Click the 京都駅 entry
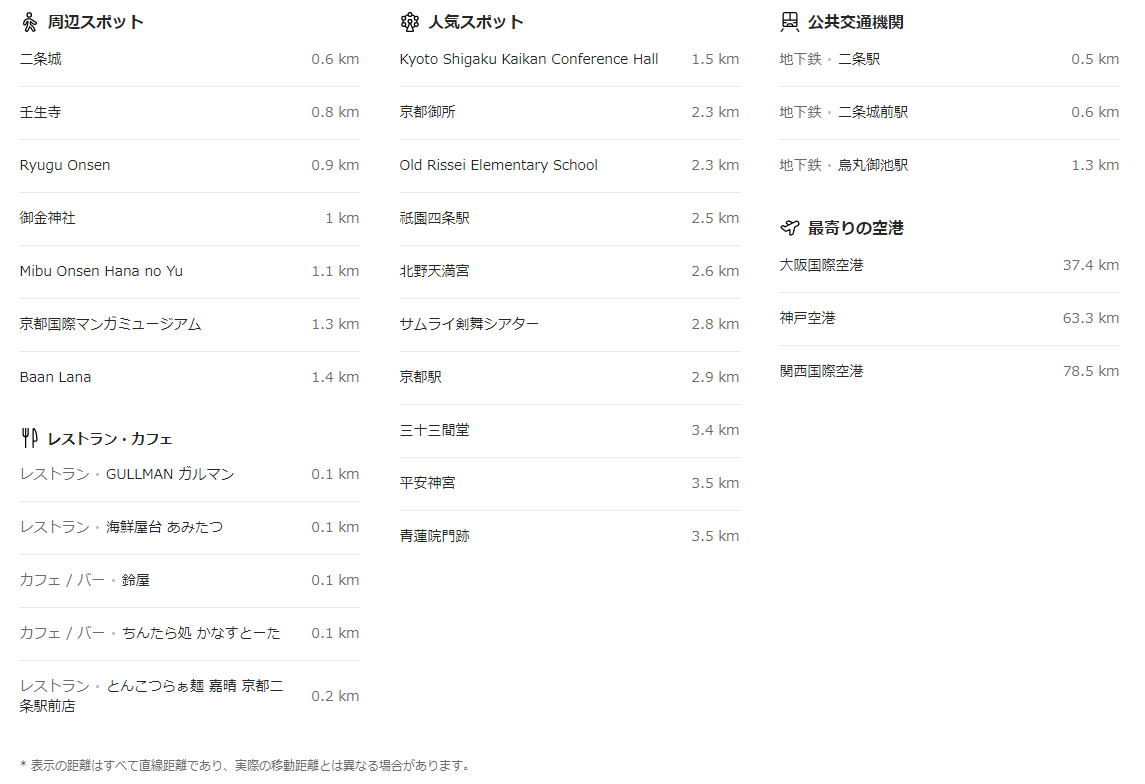Screen dimensions: 1145x784 (570, 377)
